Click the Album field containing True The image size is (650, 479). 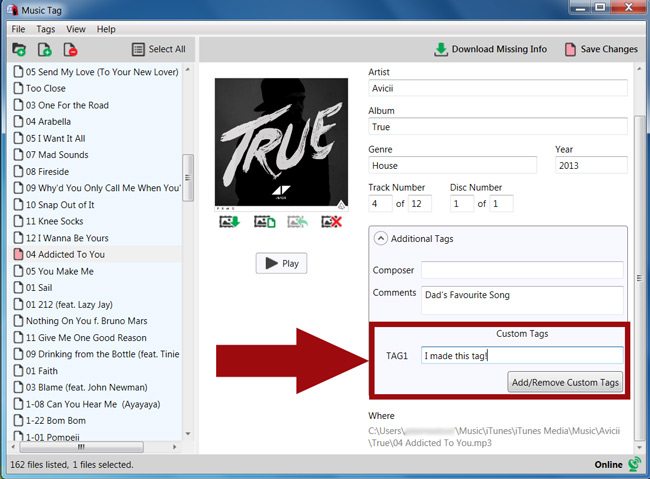pos(498,127)
